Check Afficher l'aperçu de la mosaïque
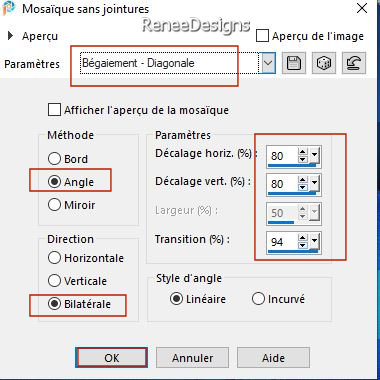The width and height of the screenshot is (380, 380). click(x=54, y=110)
